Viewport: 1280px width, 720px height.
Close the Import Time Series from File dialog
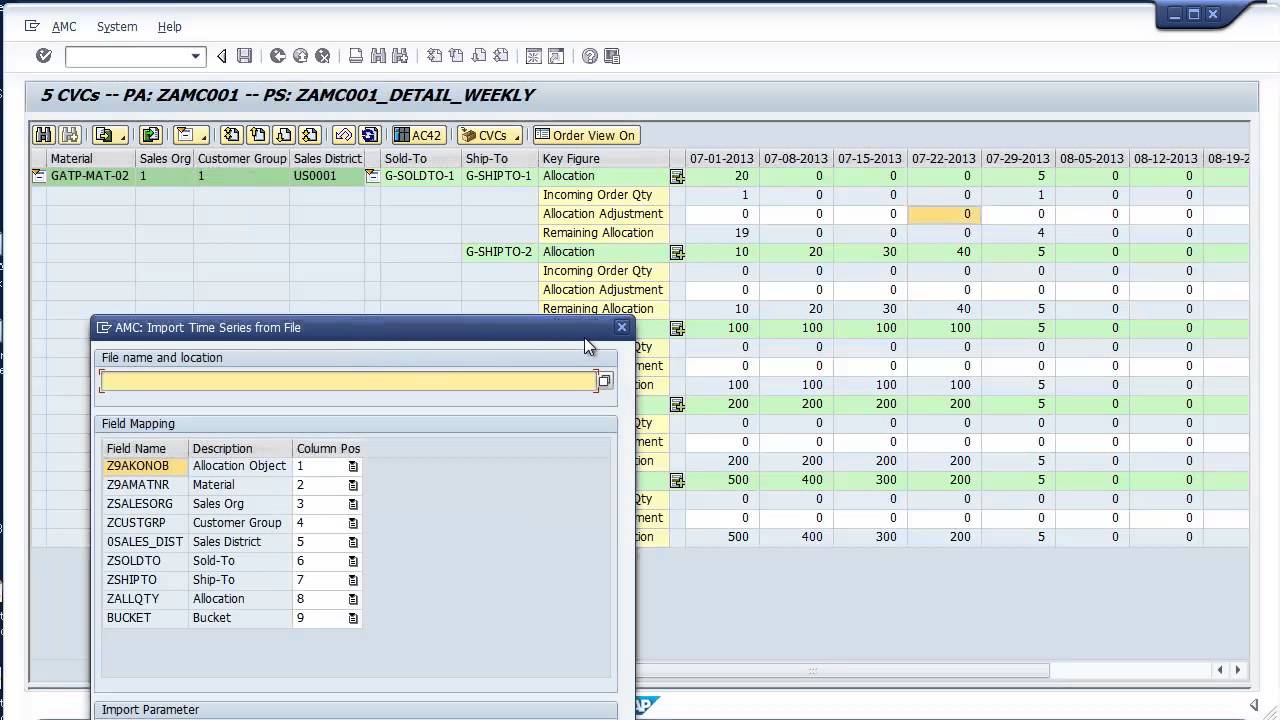621,327
